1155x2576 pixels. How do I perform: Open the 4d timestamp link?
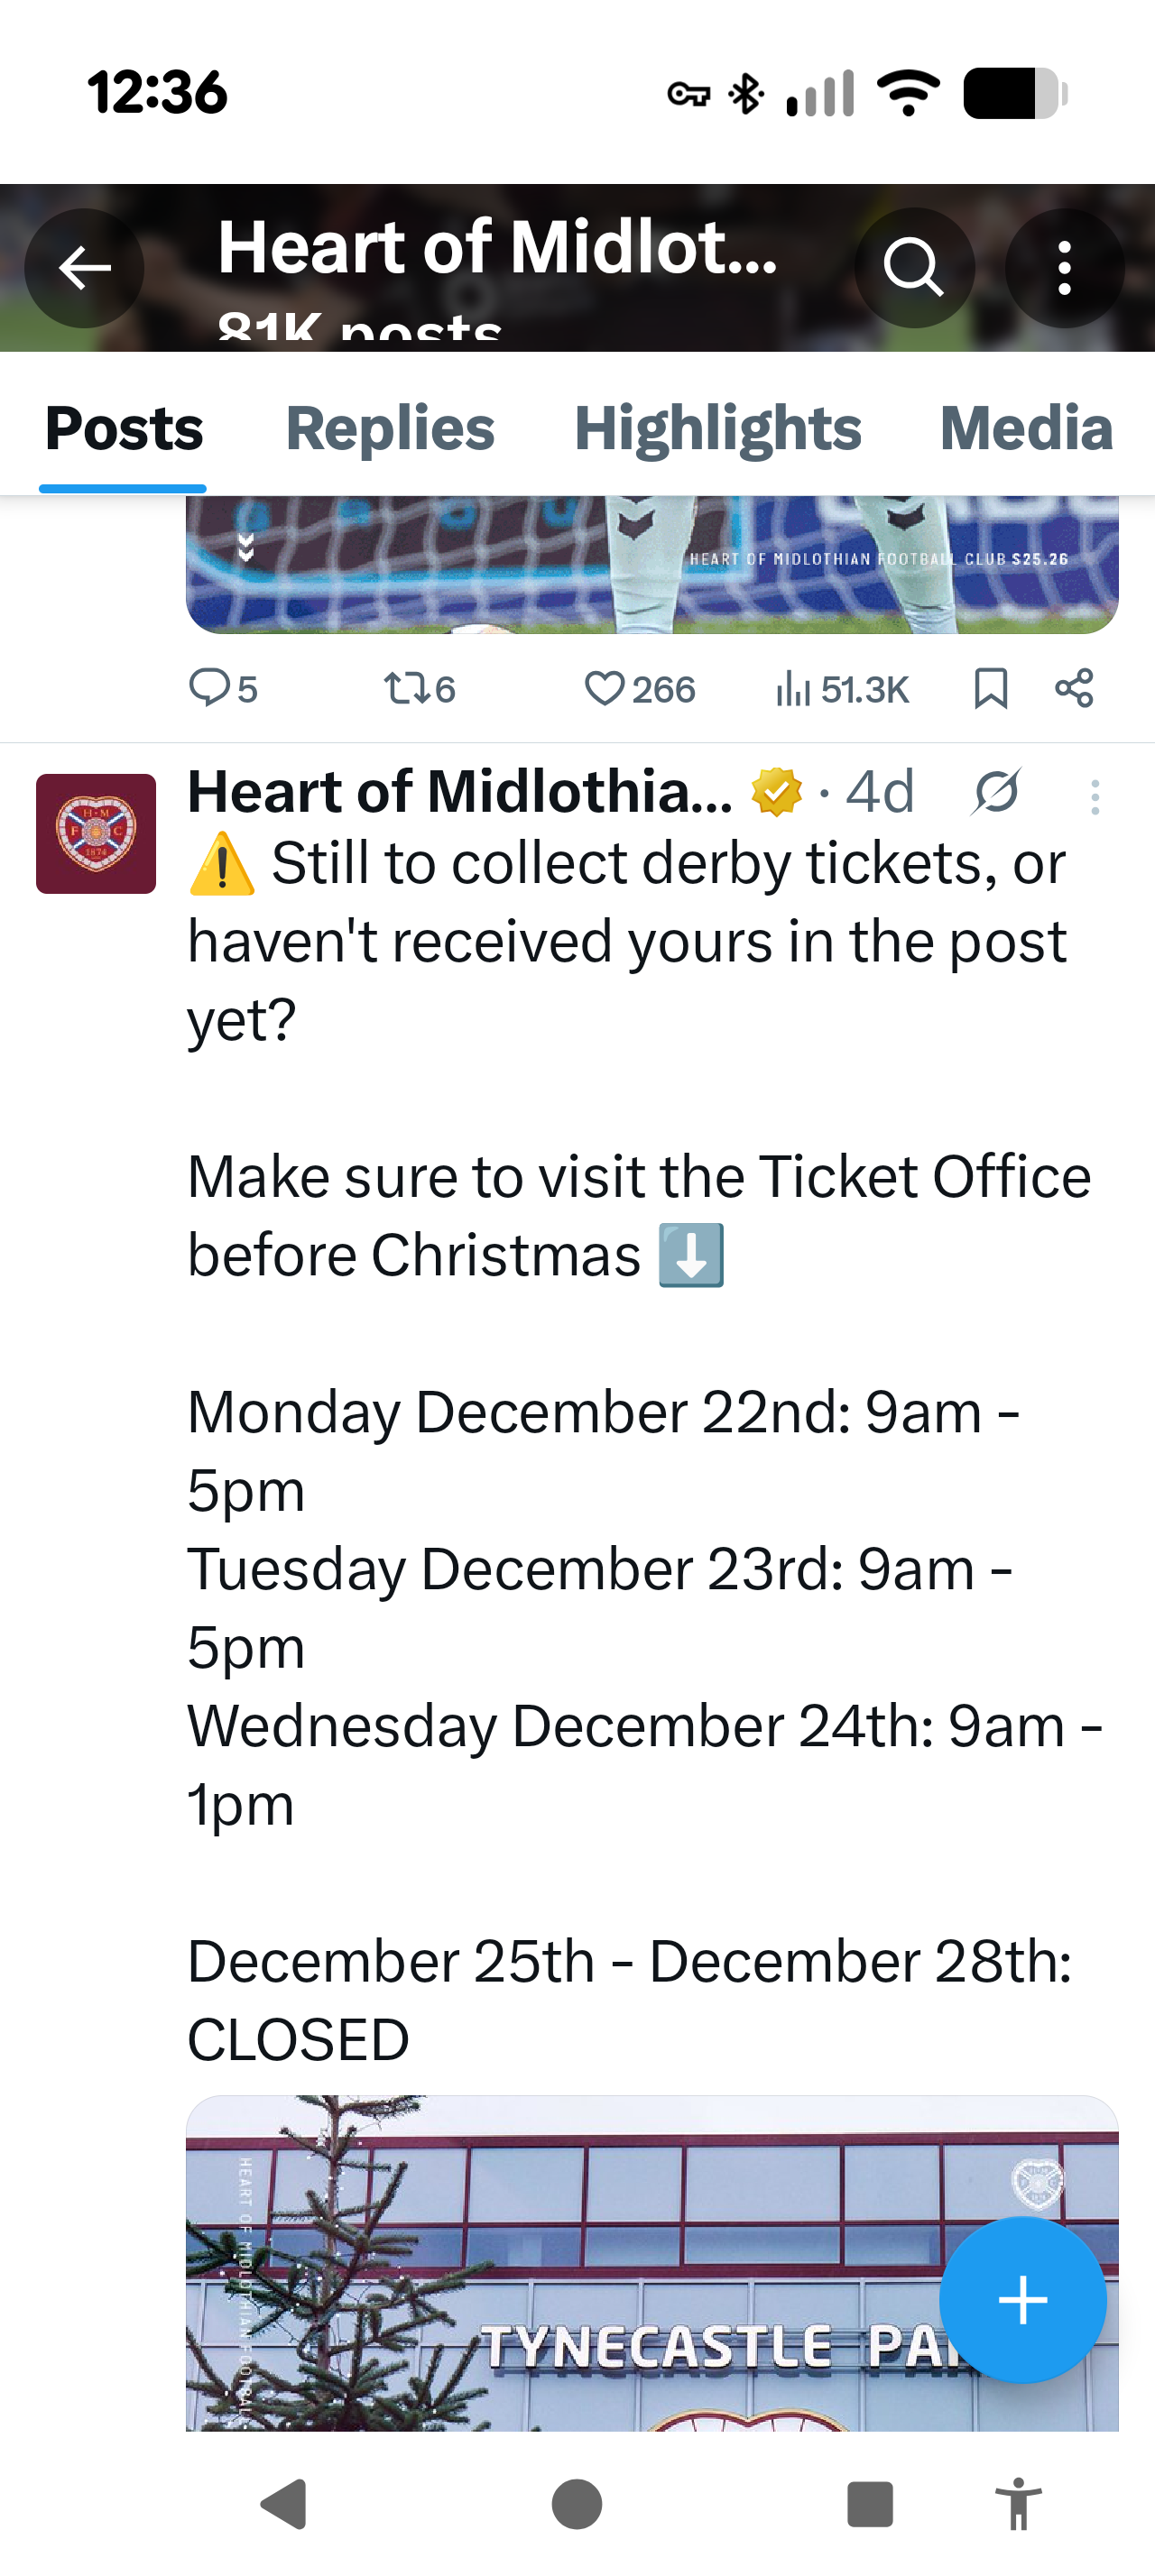878,793
